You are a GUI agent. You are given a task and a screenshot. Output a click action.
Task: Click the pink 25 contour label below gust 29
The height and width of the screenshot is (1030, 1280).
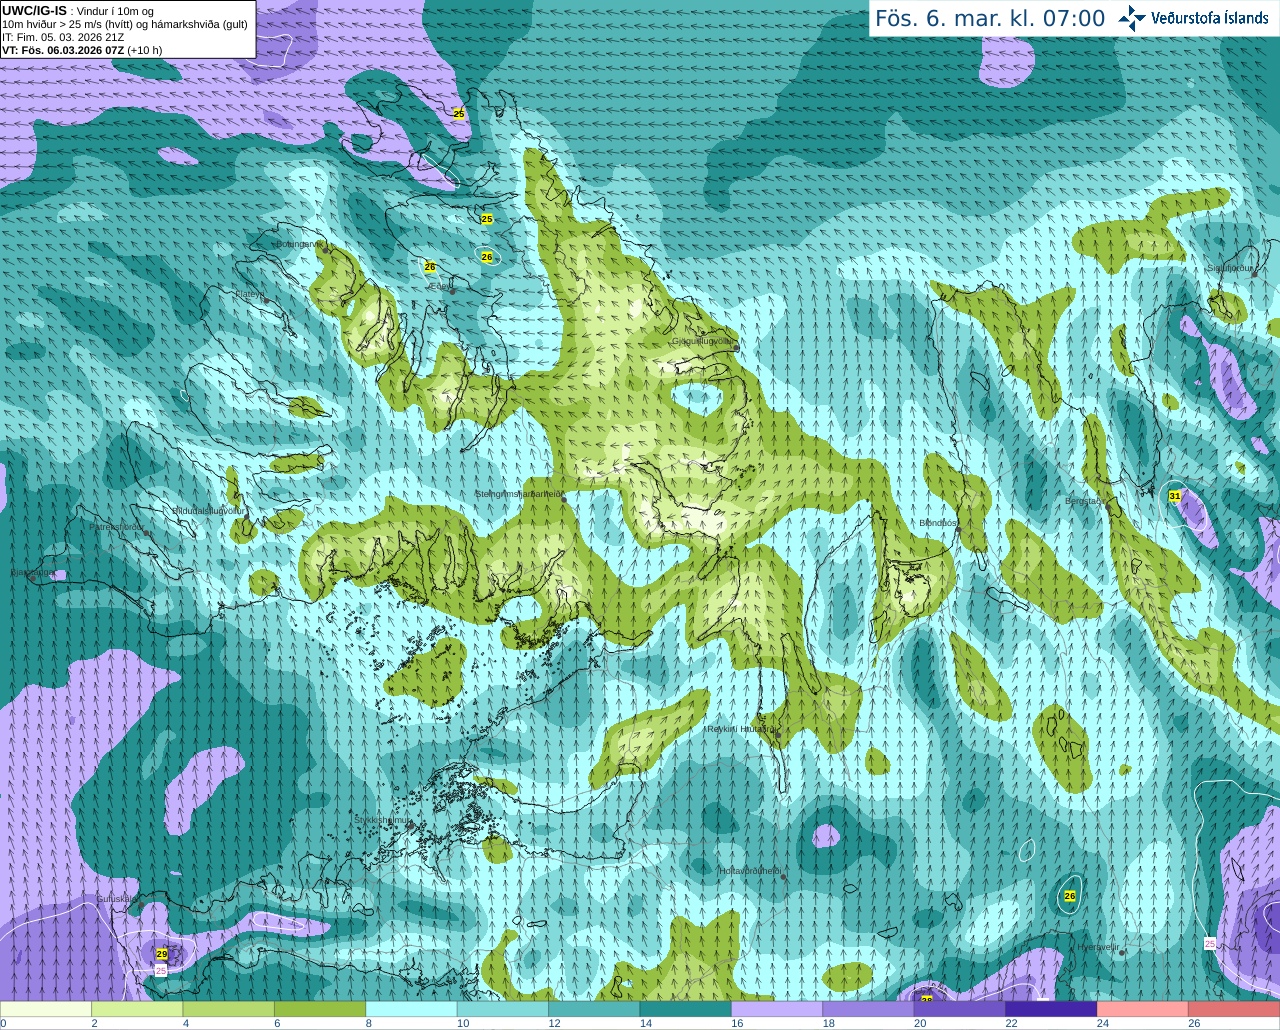point(161,970)
